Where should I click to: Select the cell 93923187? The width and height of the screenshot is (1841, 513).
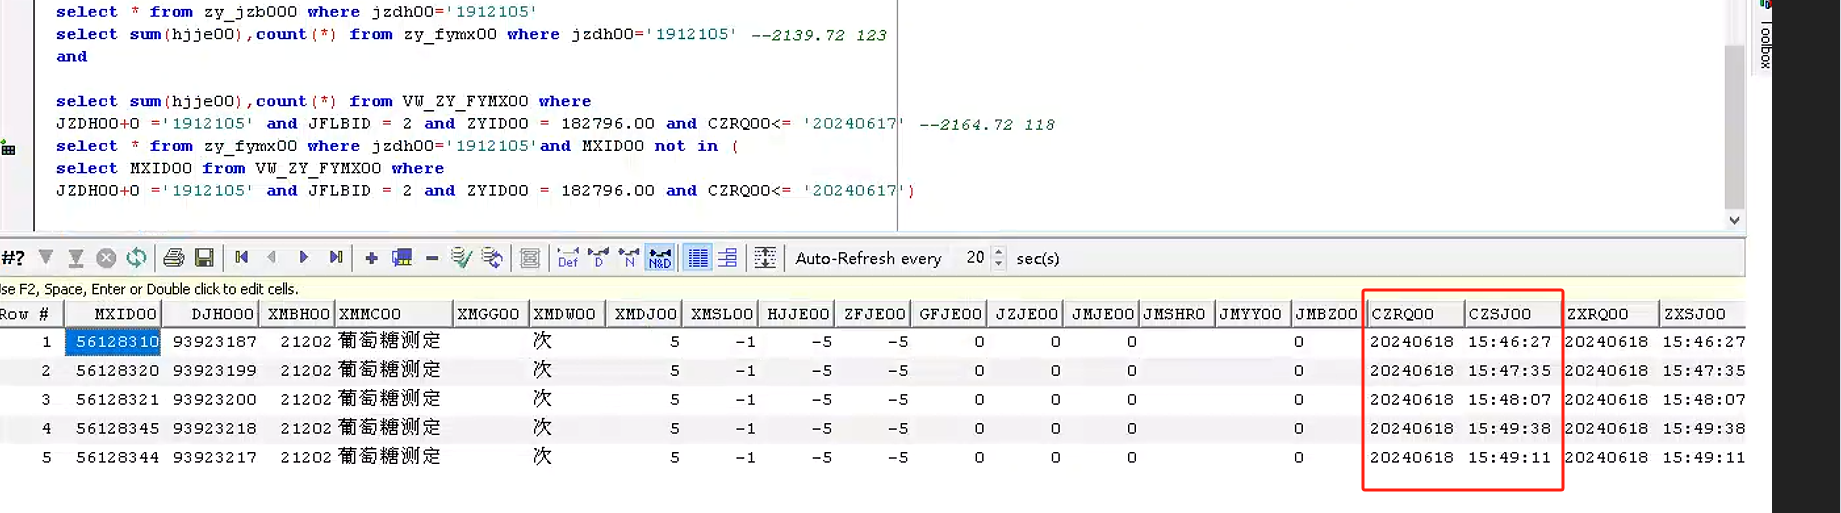click(x=211, y=342)
